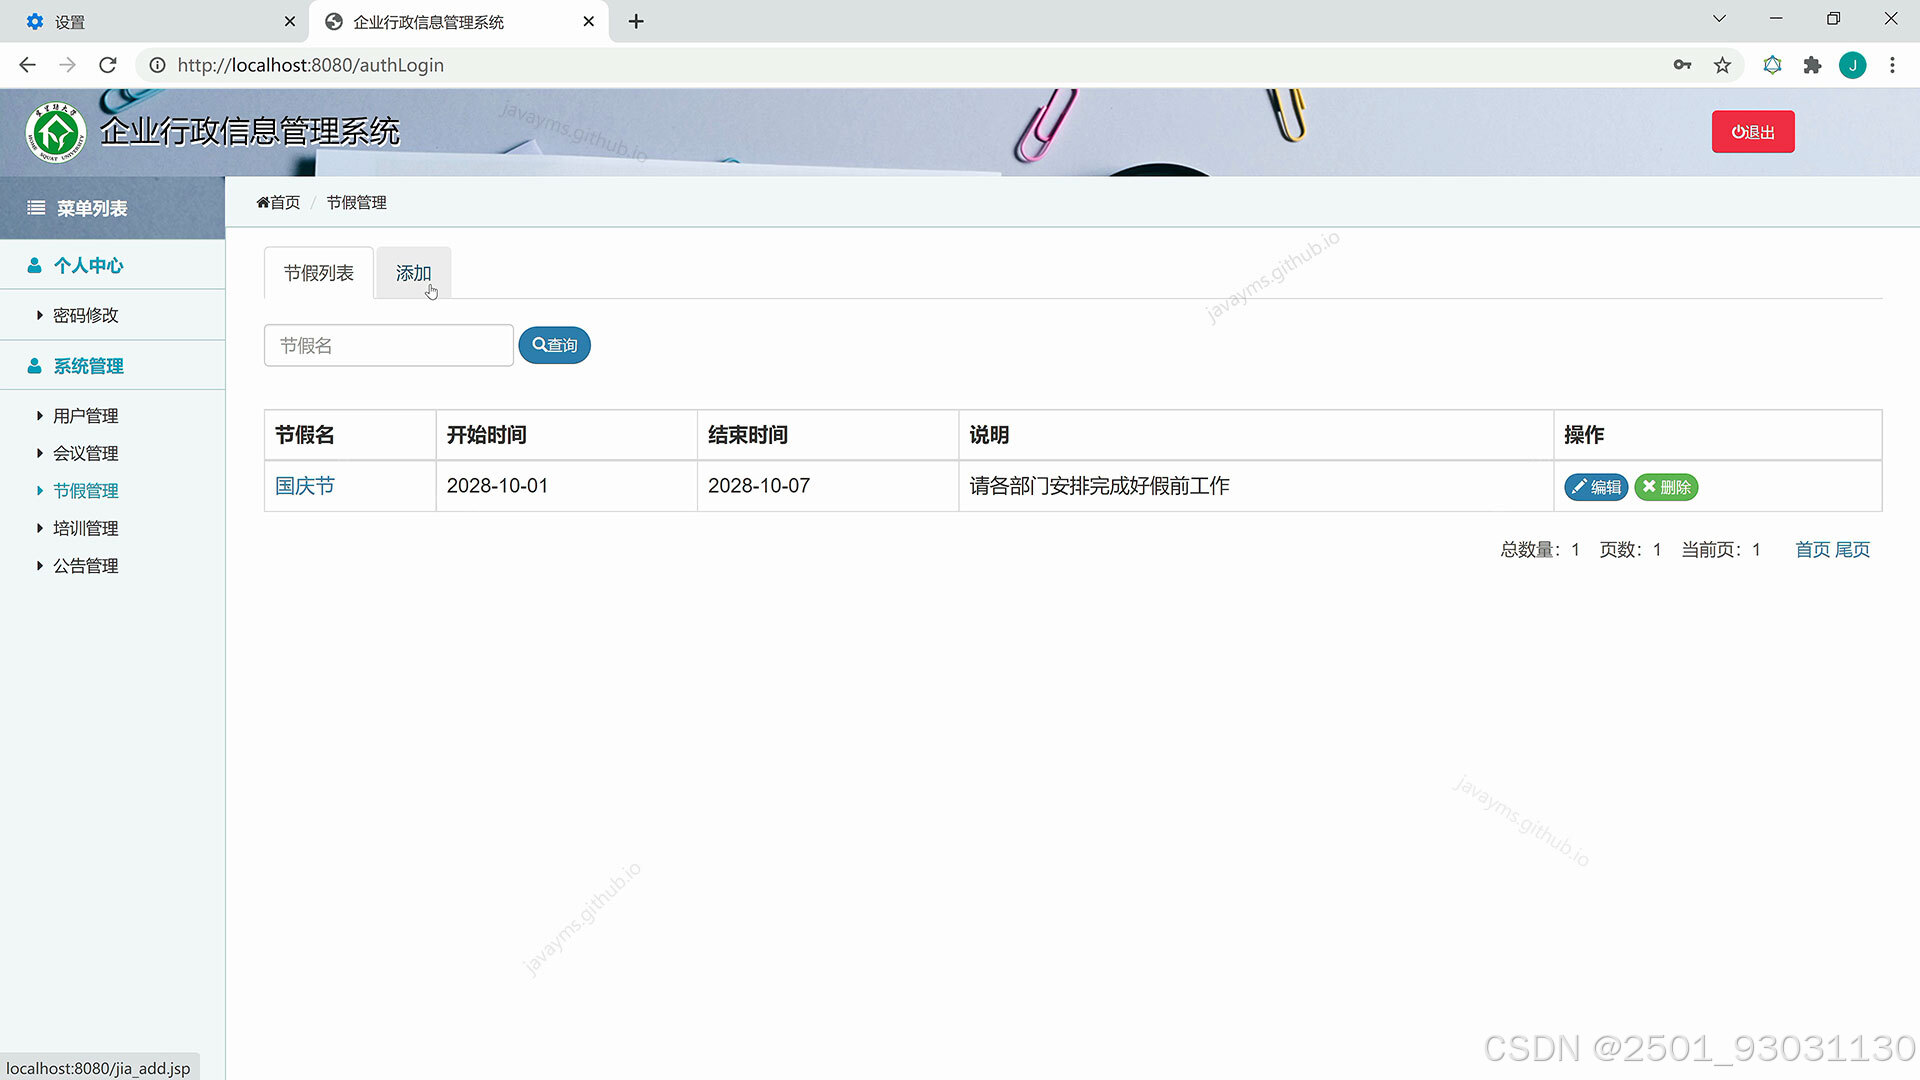Edit the 国庆节 row with 编辑
This screenshot has width=1920, height=1080.
point(1596,487)
